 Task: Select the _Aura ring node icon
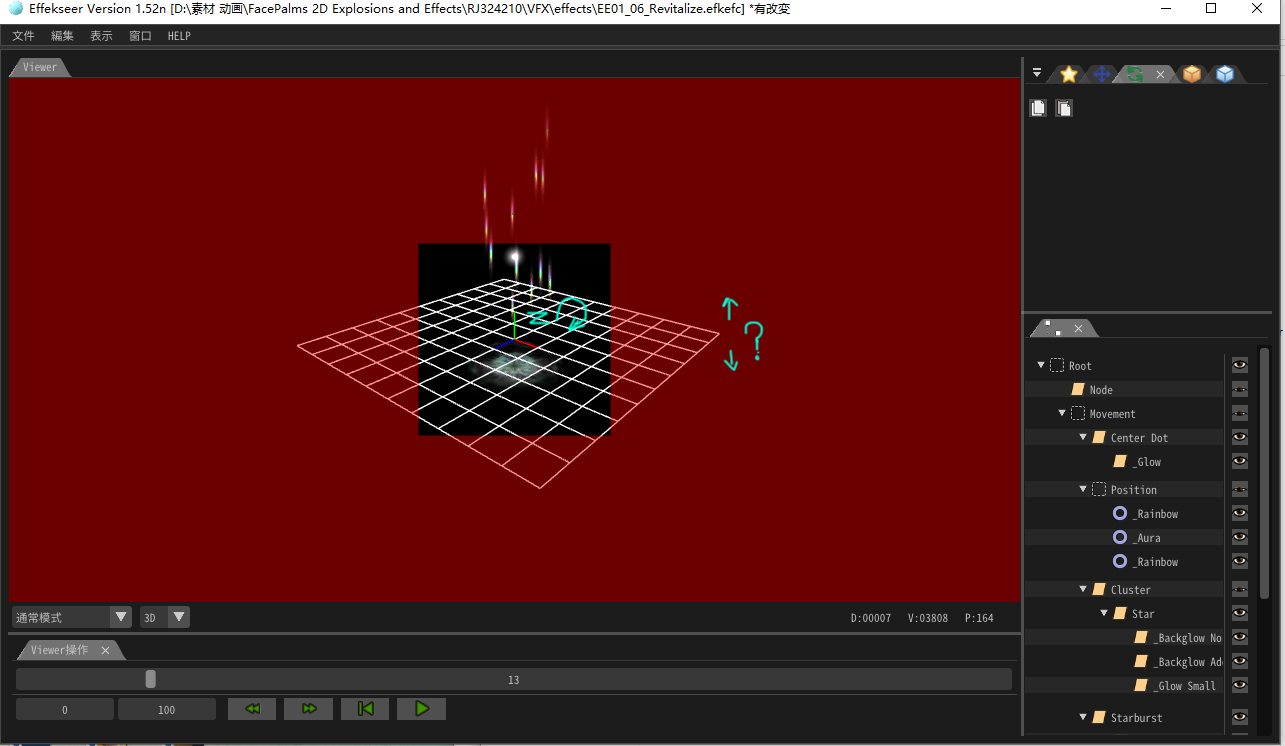(x=1120, y=538)
